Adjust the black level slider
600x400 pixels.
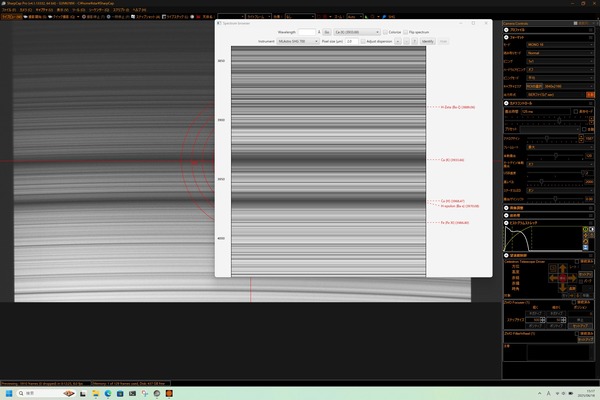pos(541,182)
